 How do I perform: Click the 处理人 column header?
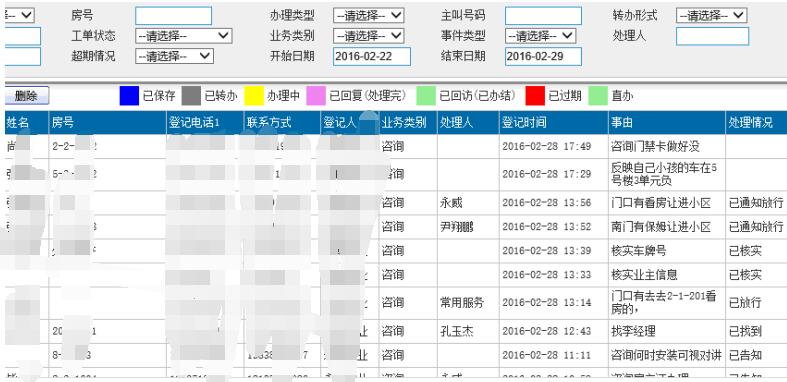pos(468,122)
